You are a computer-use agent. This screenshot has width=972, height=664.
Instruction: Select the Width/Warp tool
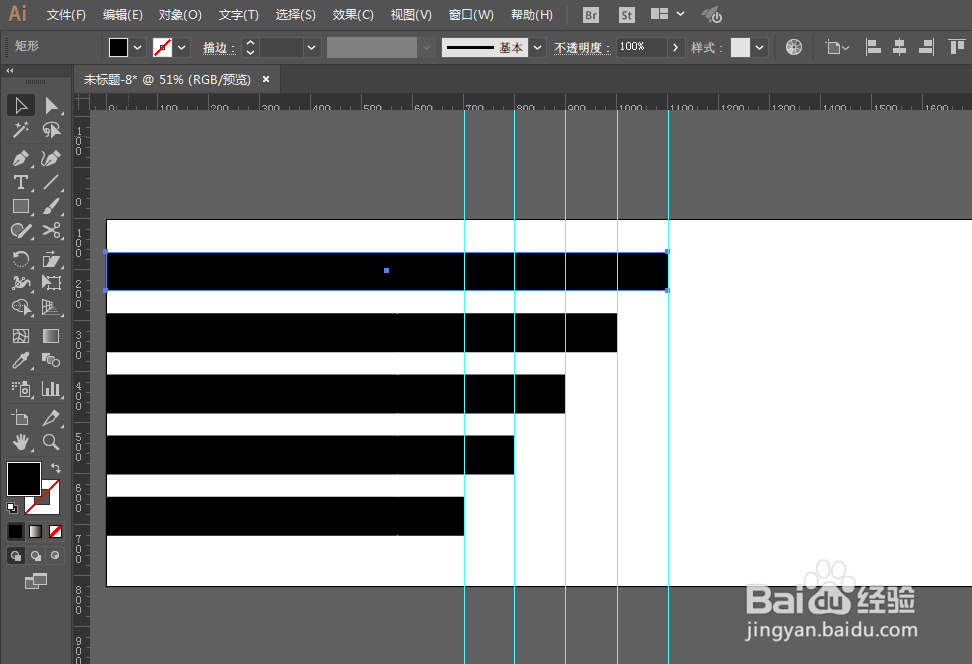[20, 283]
